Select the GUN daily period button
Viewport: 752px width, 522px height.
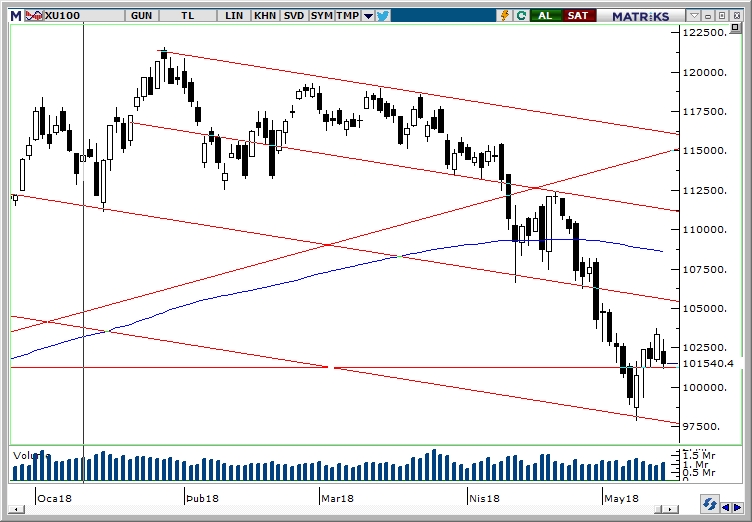click(141, 15)
